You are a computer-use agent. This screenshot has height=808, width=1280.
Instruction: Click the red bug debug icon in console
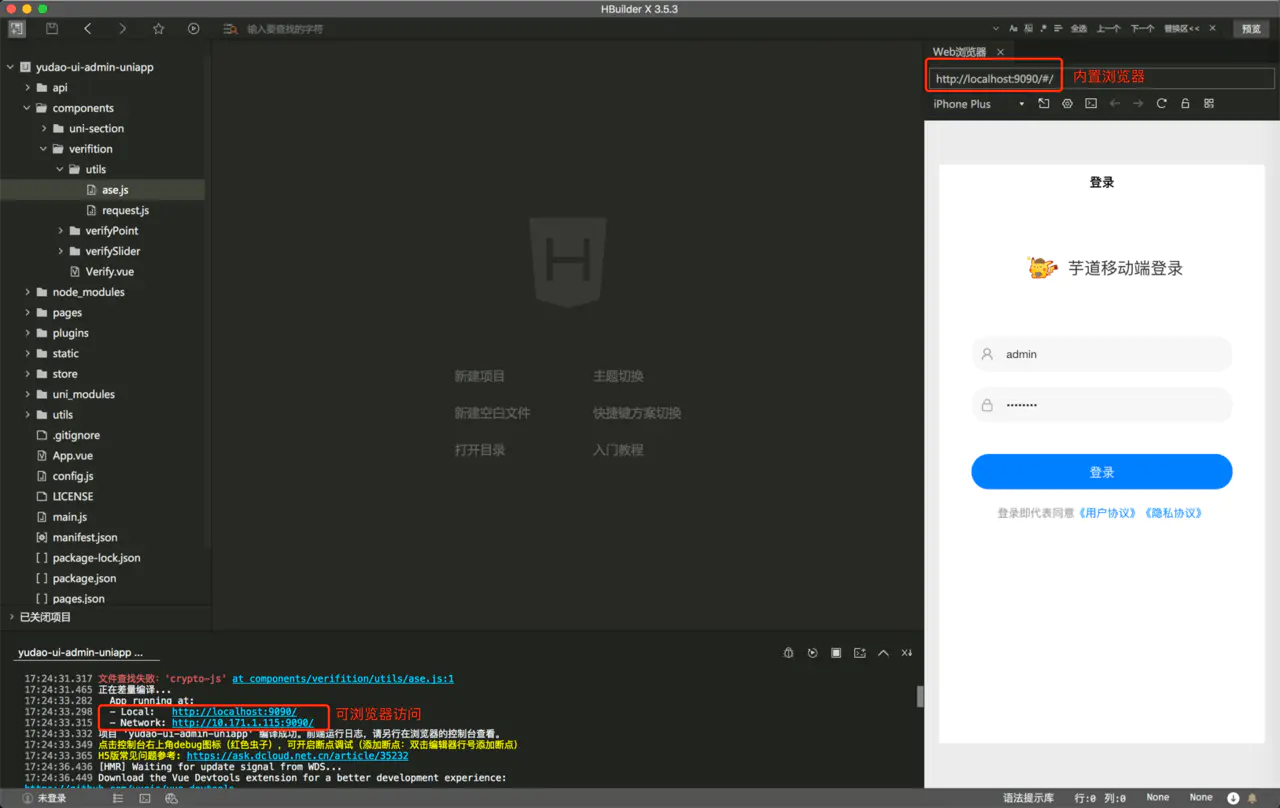[788, 653]
